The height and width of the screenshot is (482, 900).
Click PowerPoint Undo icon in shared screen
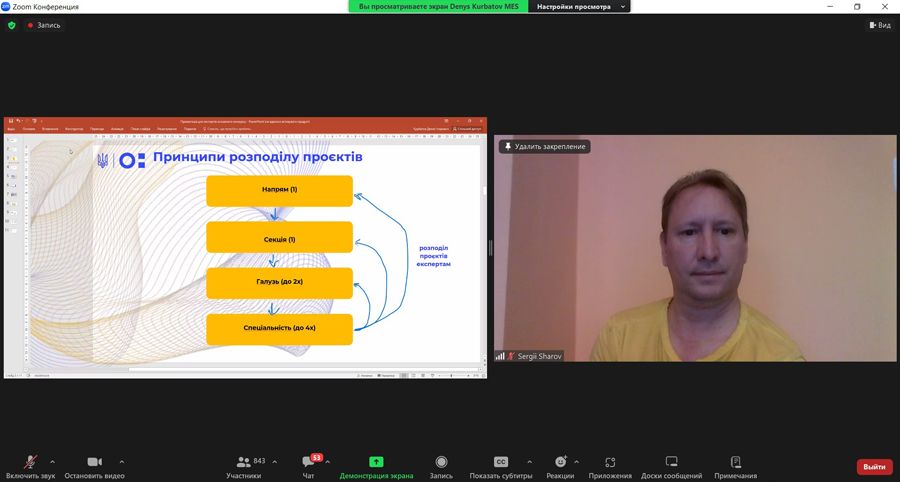pos(18,121)
